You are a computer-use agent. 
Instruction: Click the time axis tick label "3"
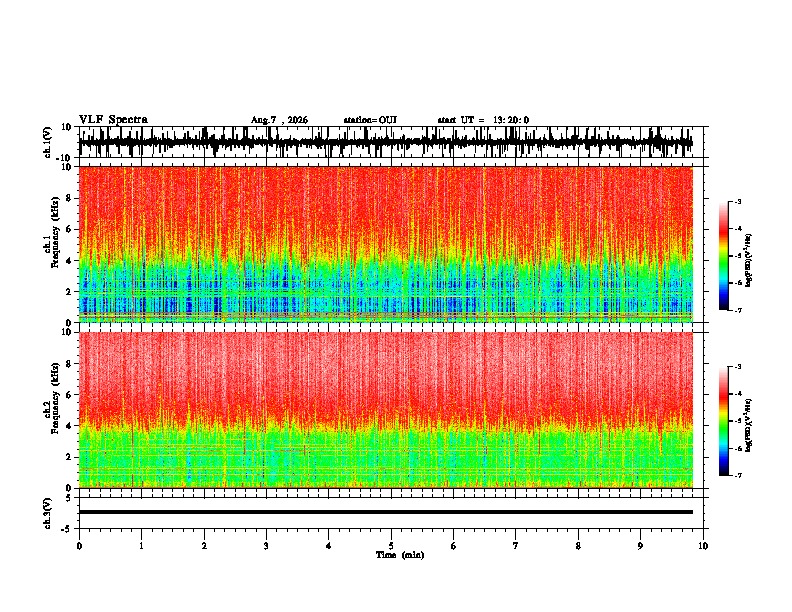tap(266, 546)
